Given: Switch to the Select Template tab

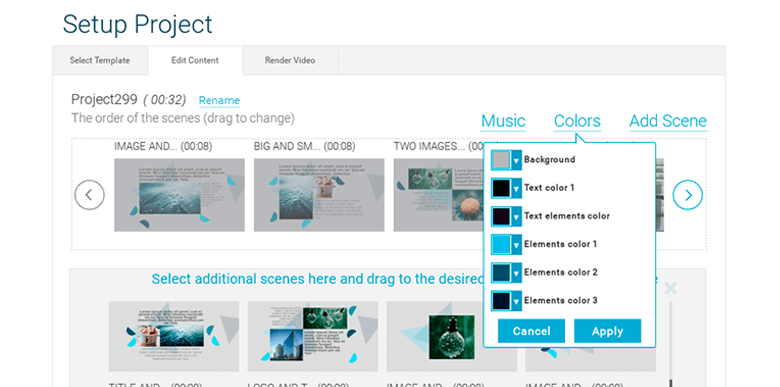Looking at the screenshot, I should click(100, 60).
